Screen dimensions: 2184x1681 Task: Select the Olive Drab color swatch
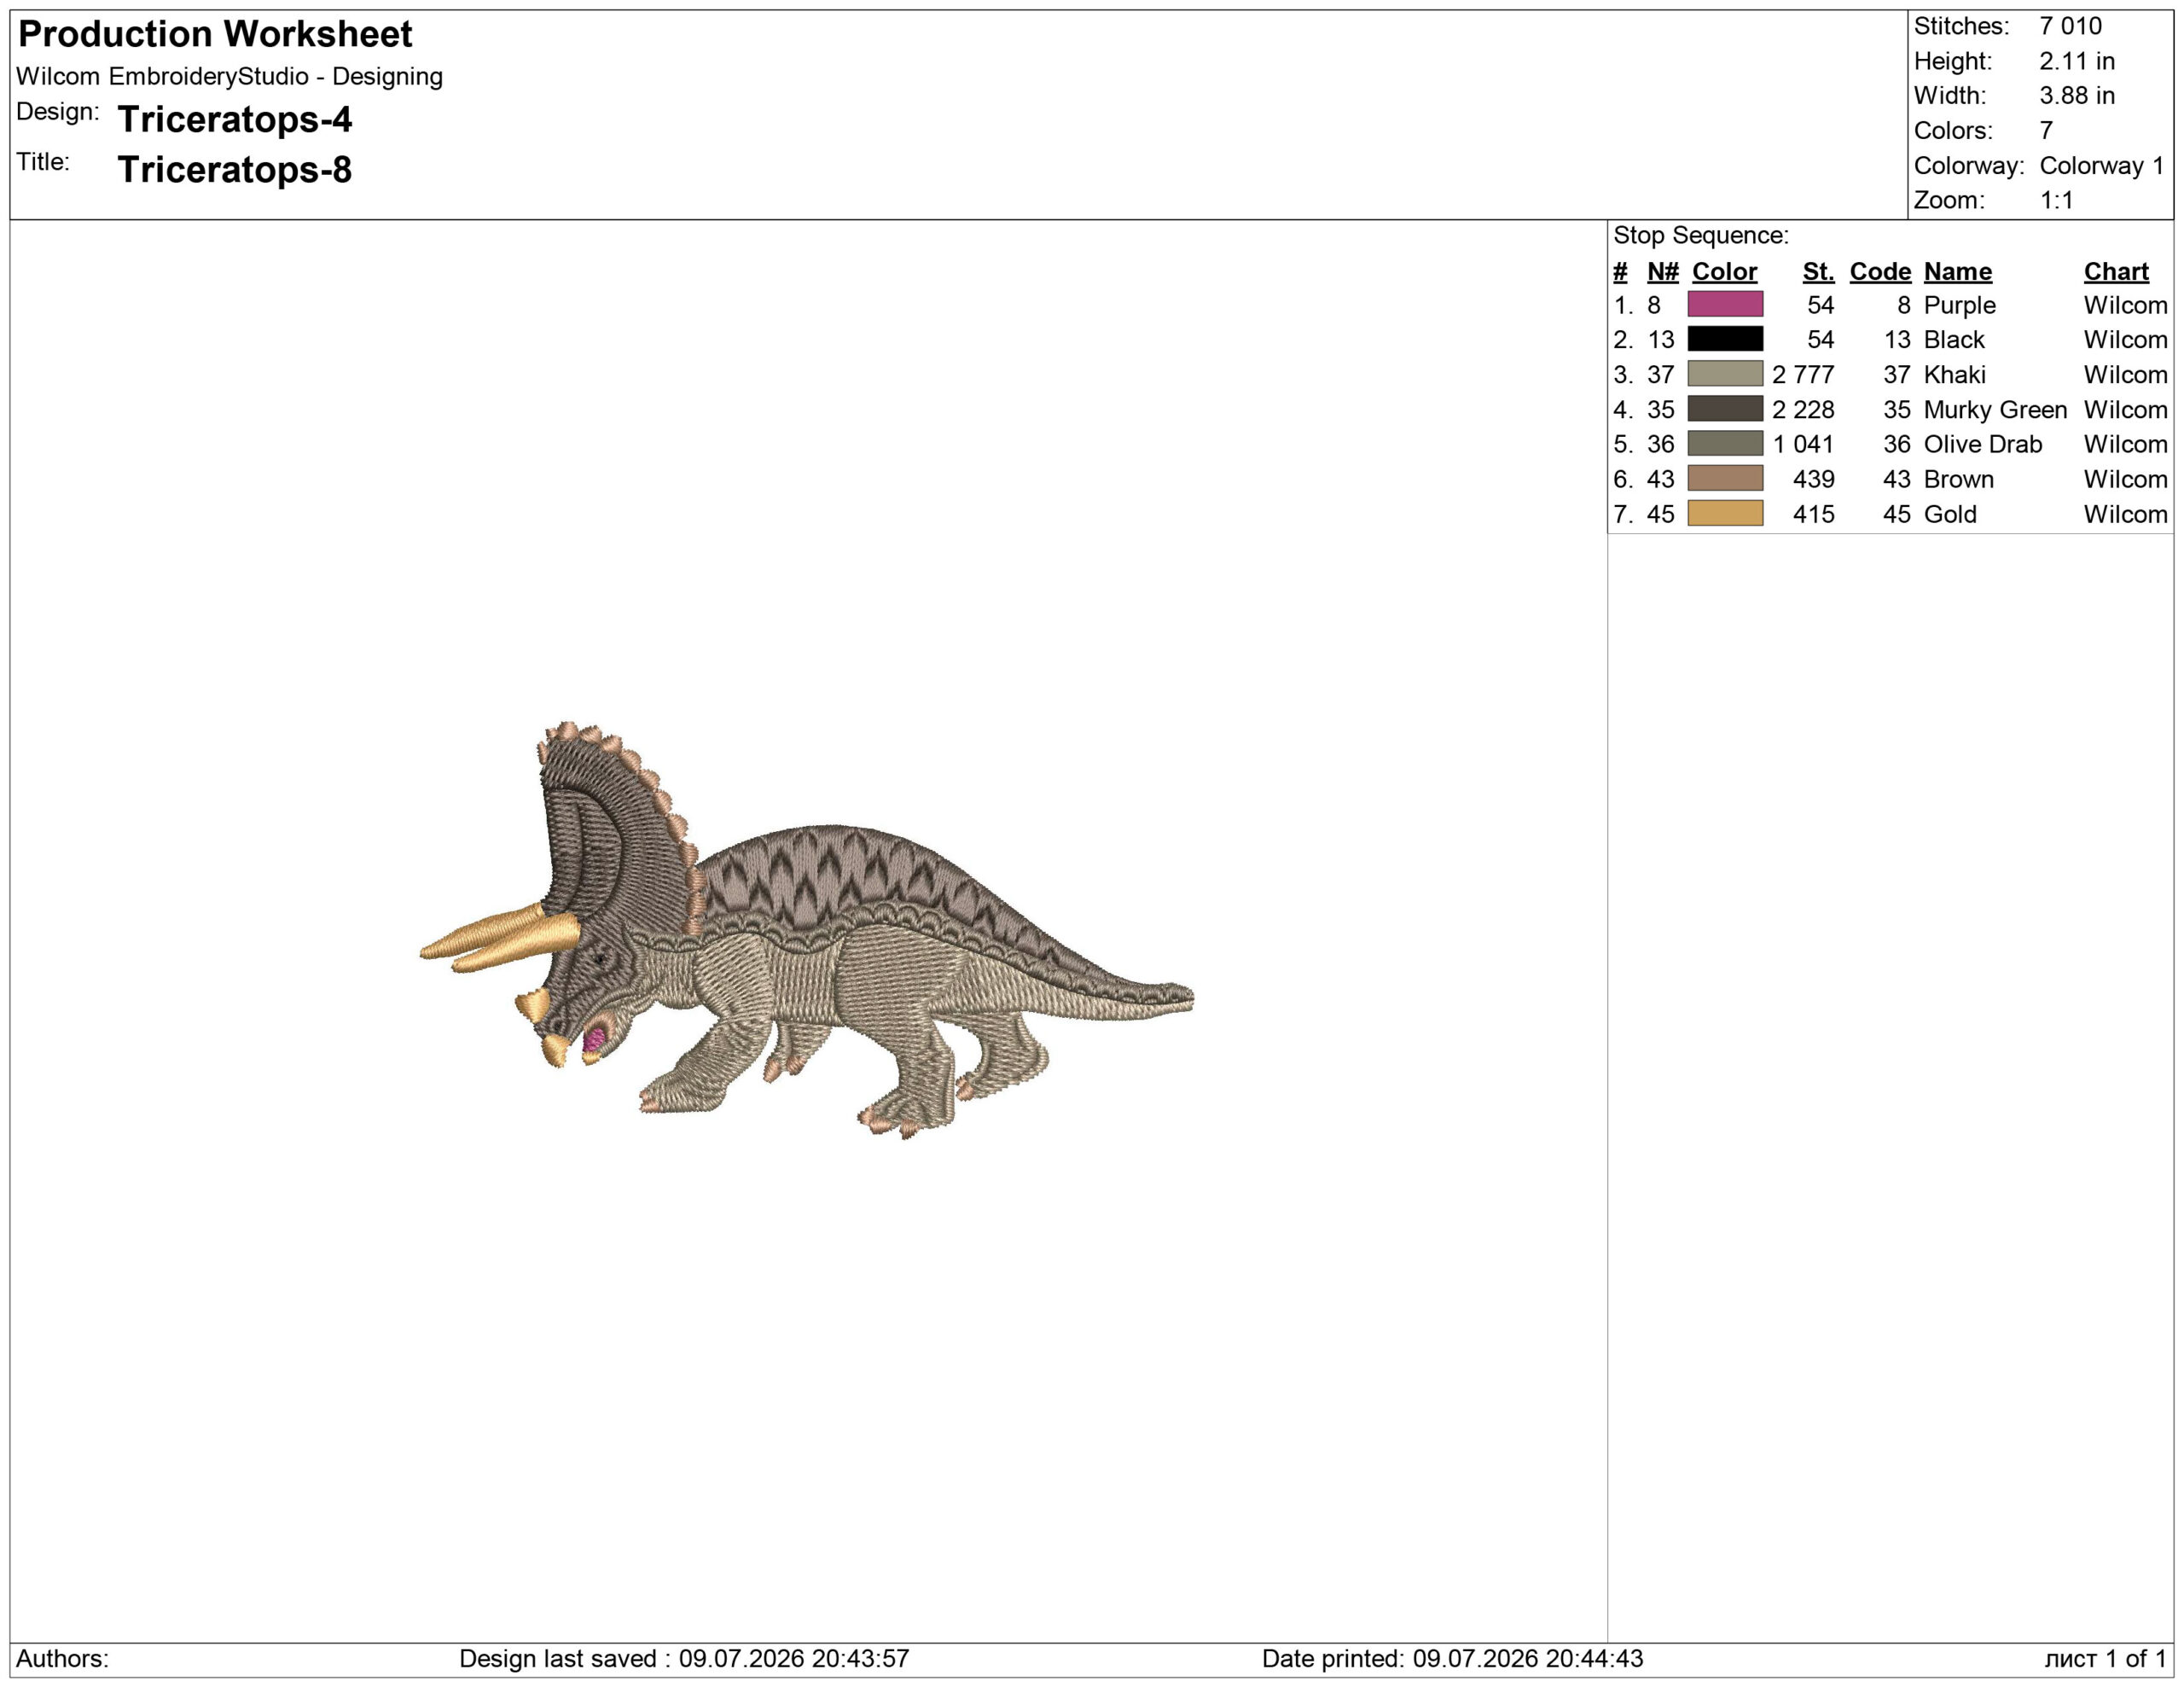click(1725, 444)
